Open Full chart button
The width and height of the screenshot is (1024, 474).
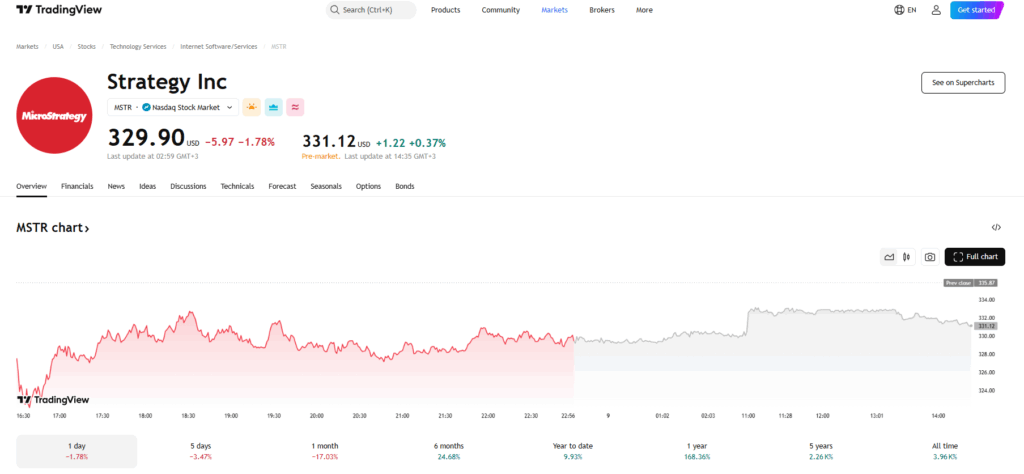pos(975,257)
